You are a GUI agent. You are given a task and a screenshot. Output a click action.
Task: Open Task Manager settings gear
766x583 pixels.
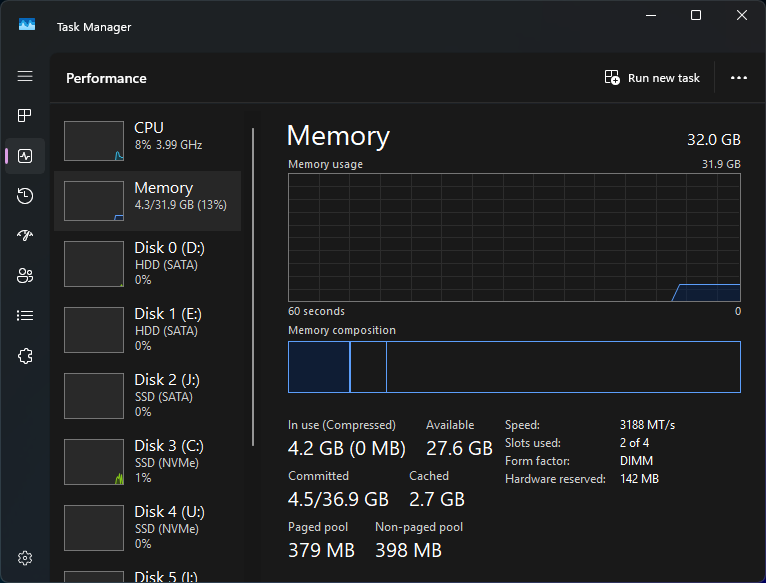25,557
